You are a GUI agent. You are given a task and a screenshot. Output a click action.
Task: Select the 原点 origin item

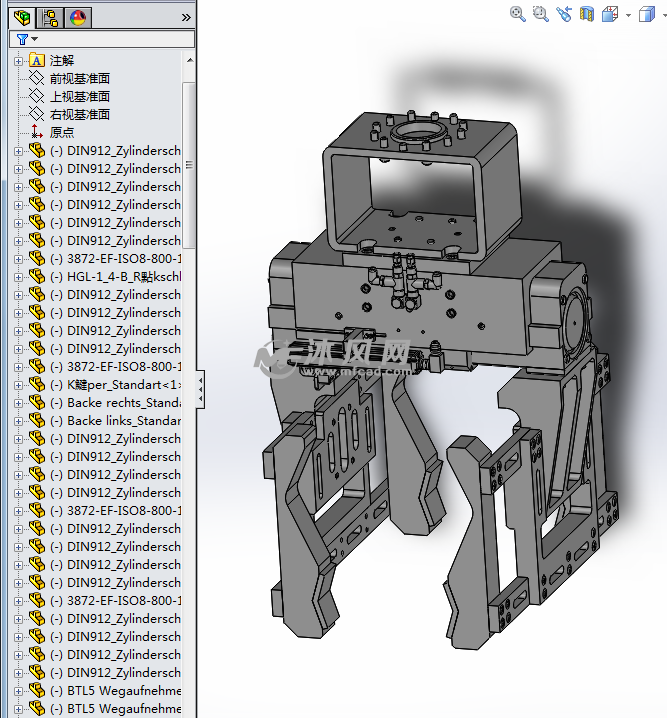coord(62,132)
